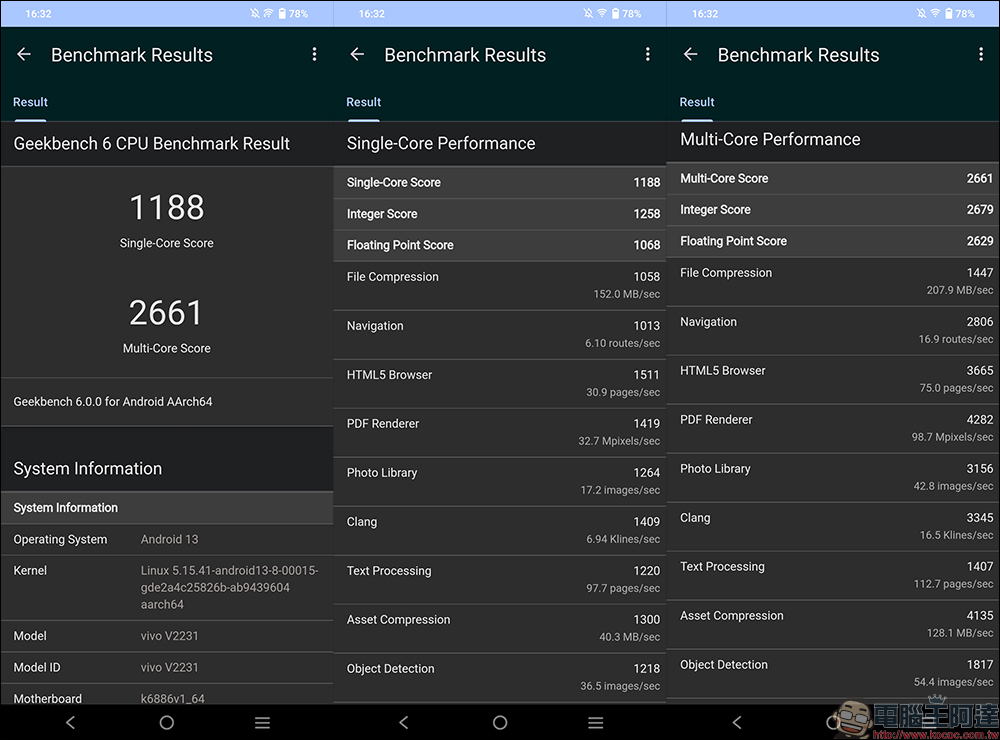Tap the PDF Renderer row under Multi-Core Performance
Image resolution: width=1000 pixels, height=740 pixels.
click(833, 428)
